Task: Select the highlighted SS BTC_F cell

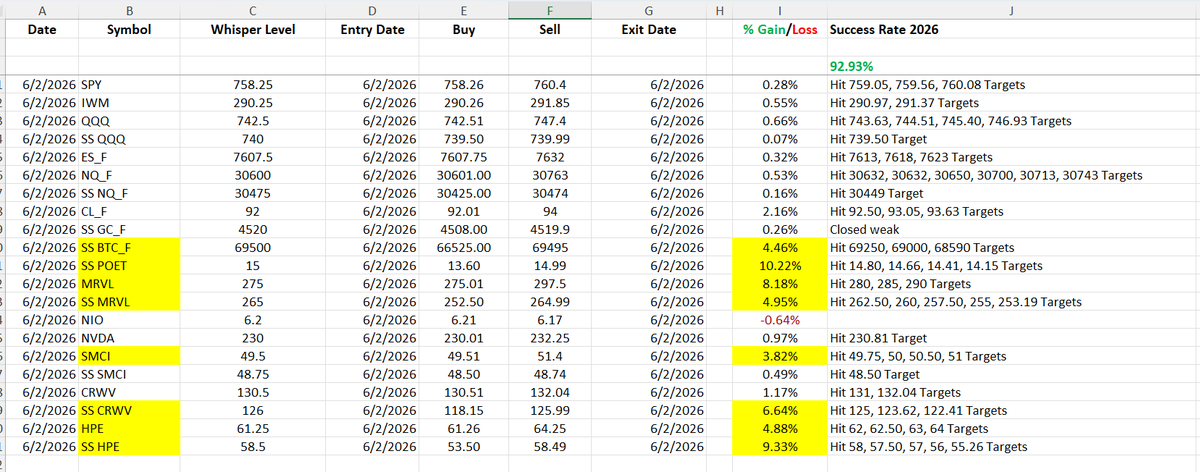Action: pyautogui.click(x=129, y=247)
